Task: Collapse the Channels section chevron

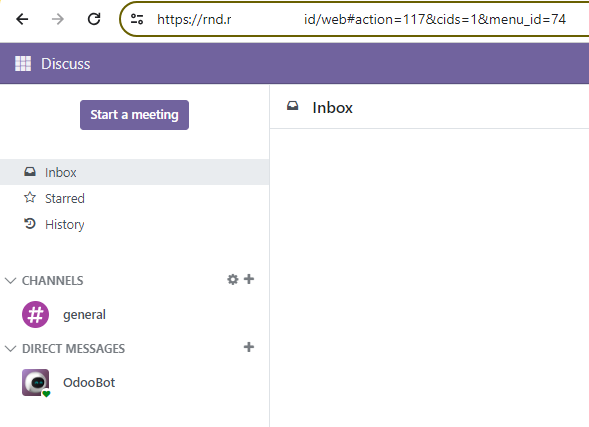Action: coord(11,281)
